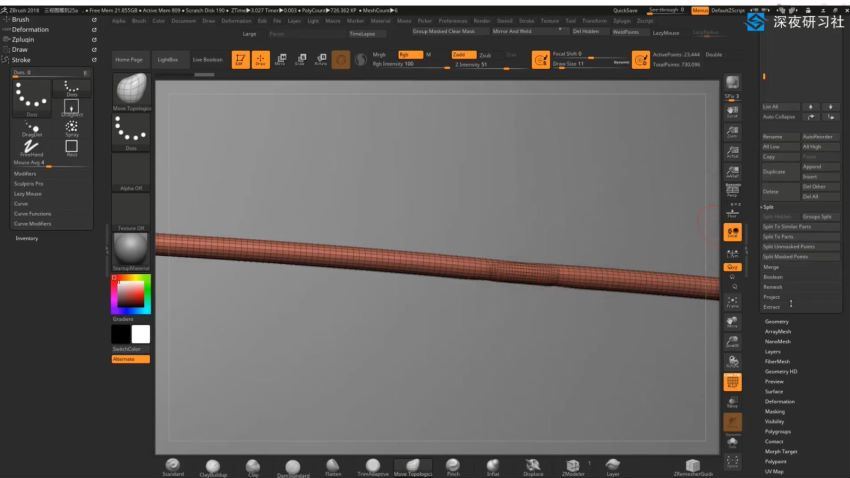The image size is (850, 478).
Task: Choose the Inflat brush
Action: coord(493,467)
